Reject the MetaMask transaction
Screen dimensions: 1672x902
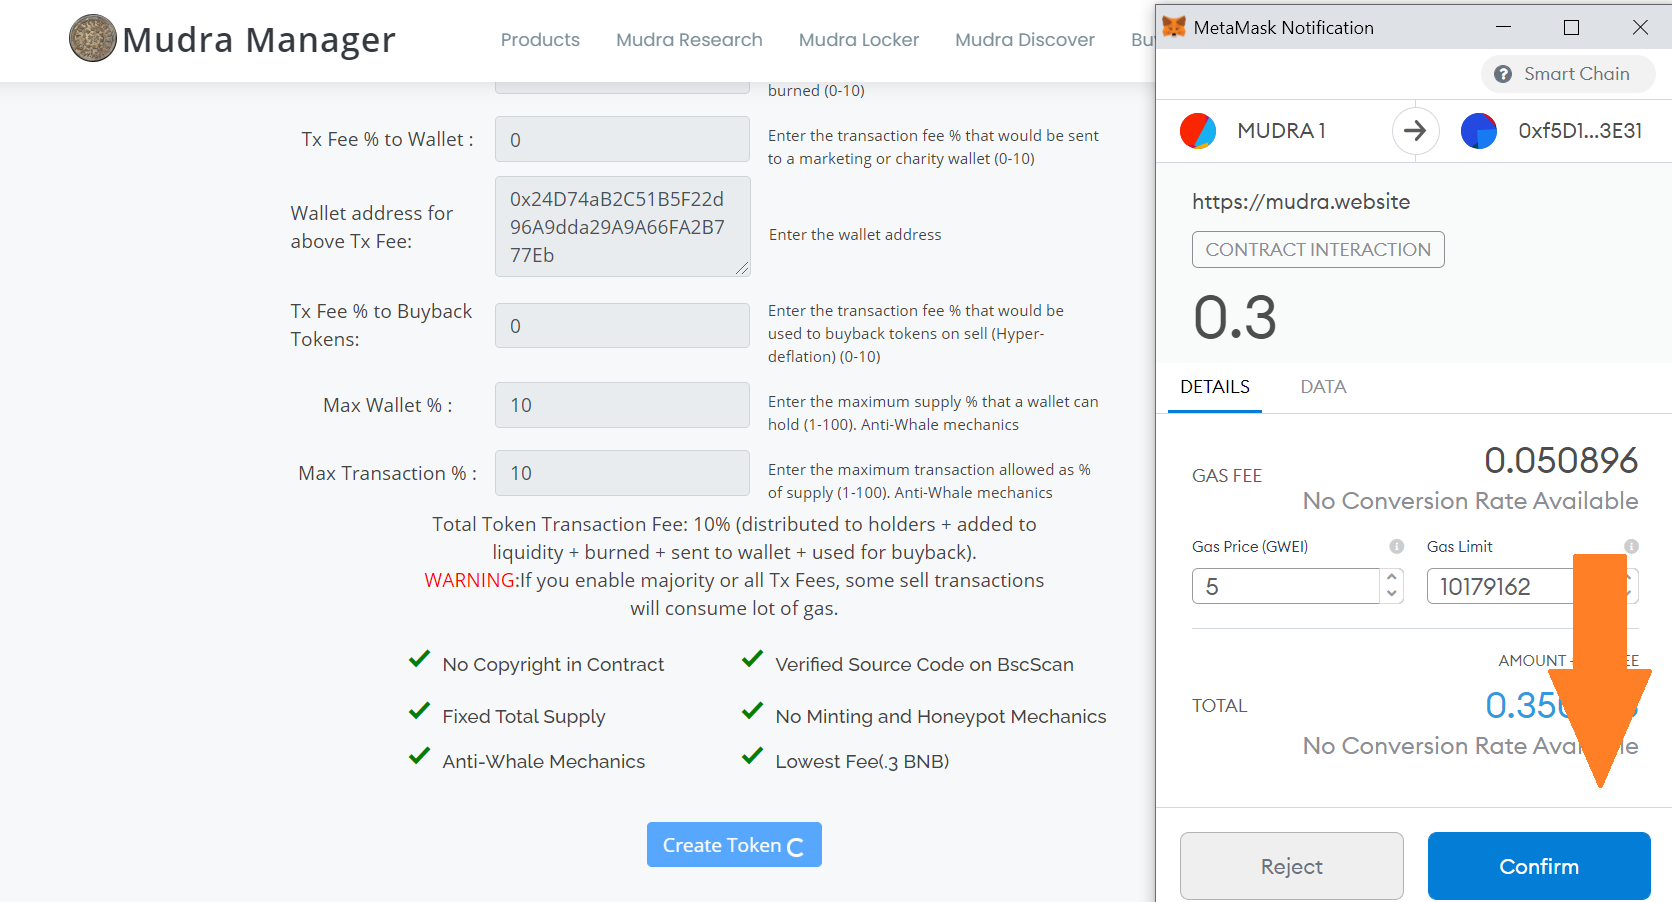coord(1292,866)
